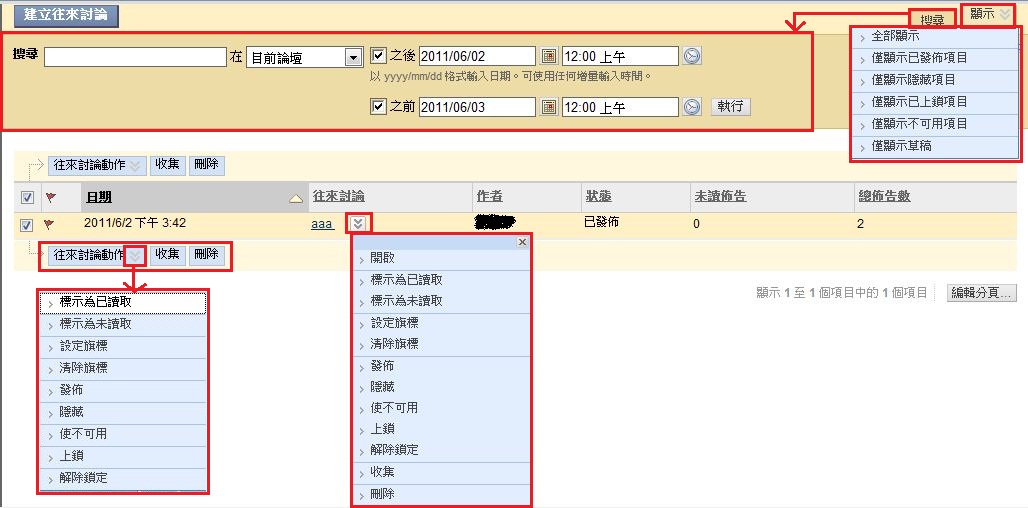Click the red flag icon in header row
This screenshot has width=1028, height=508.
[51, 197]
